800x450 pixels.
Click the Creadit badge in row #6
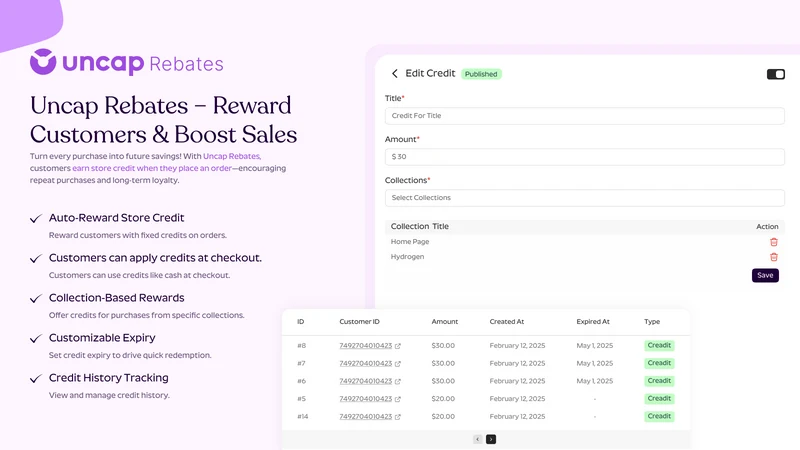pos(659,381)
